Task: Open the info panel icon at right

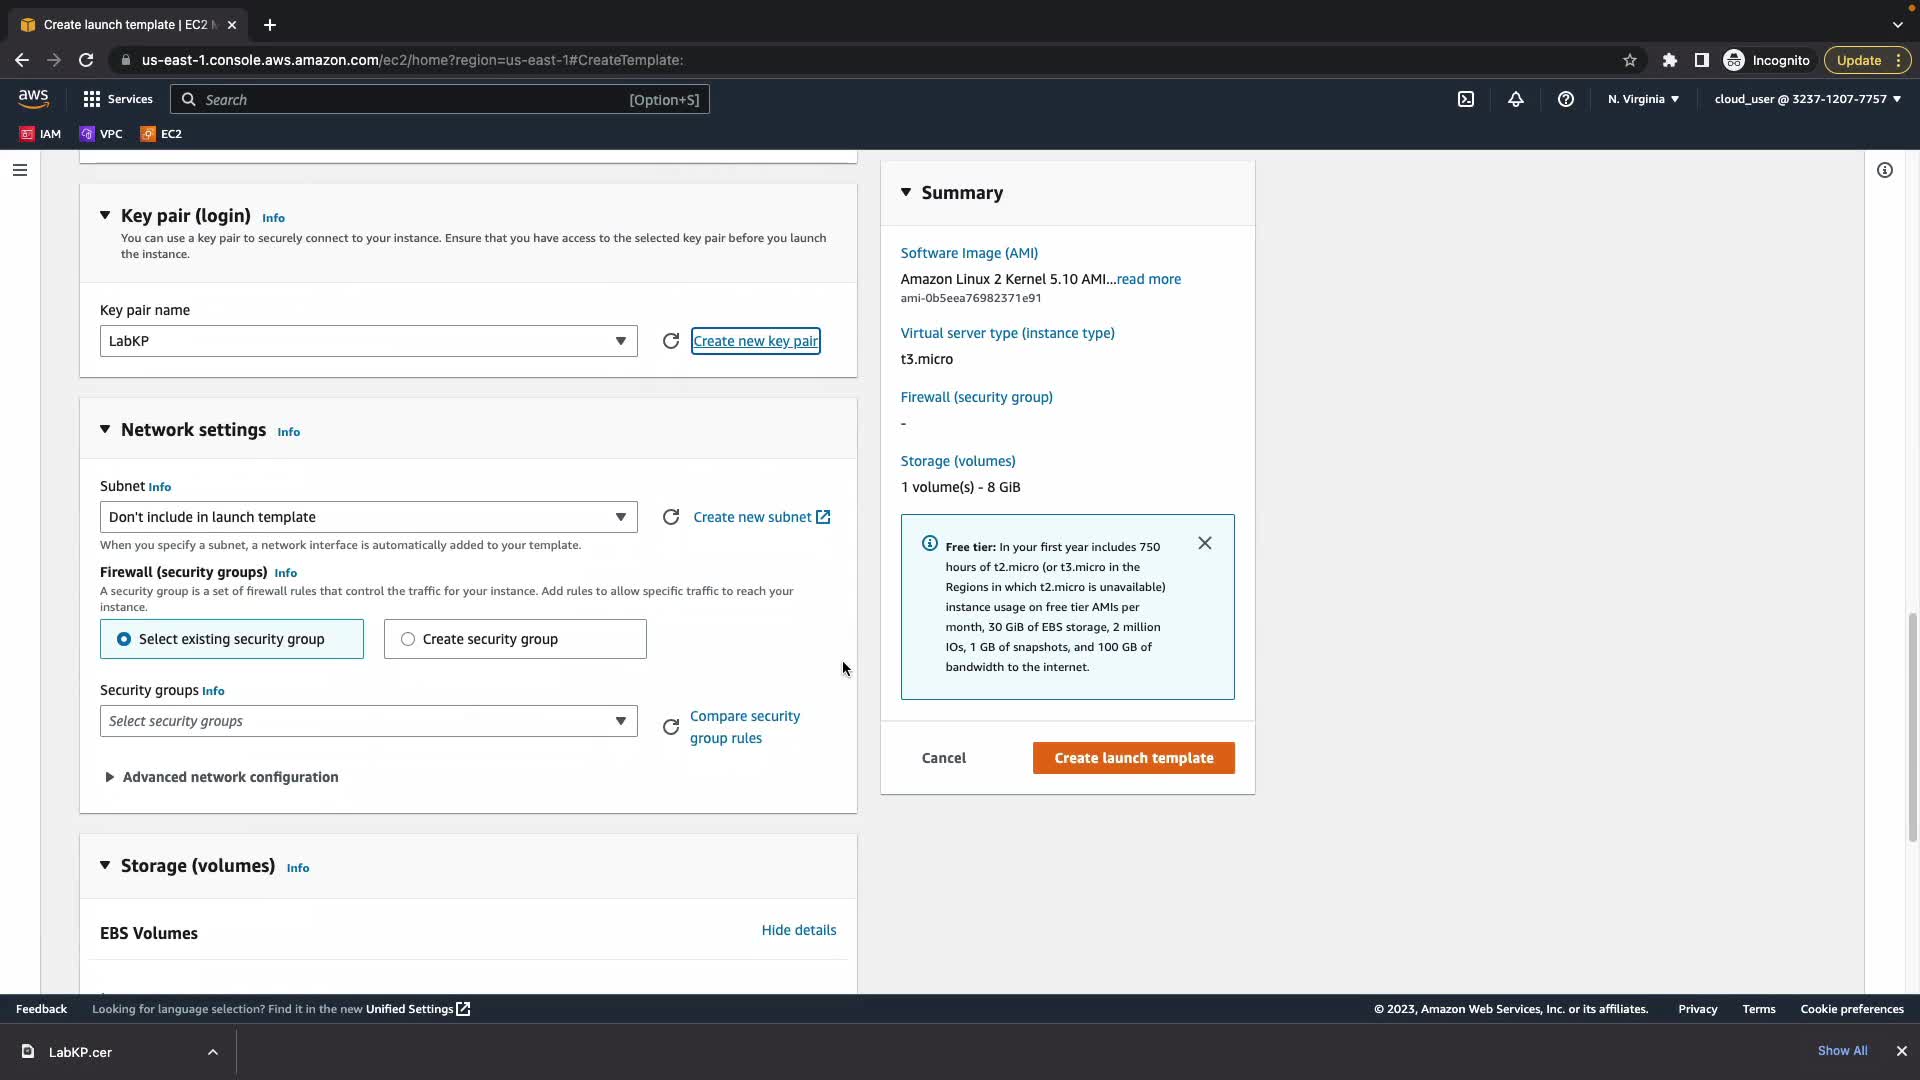Action: (1885, 170)
